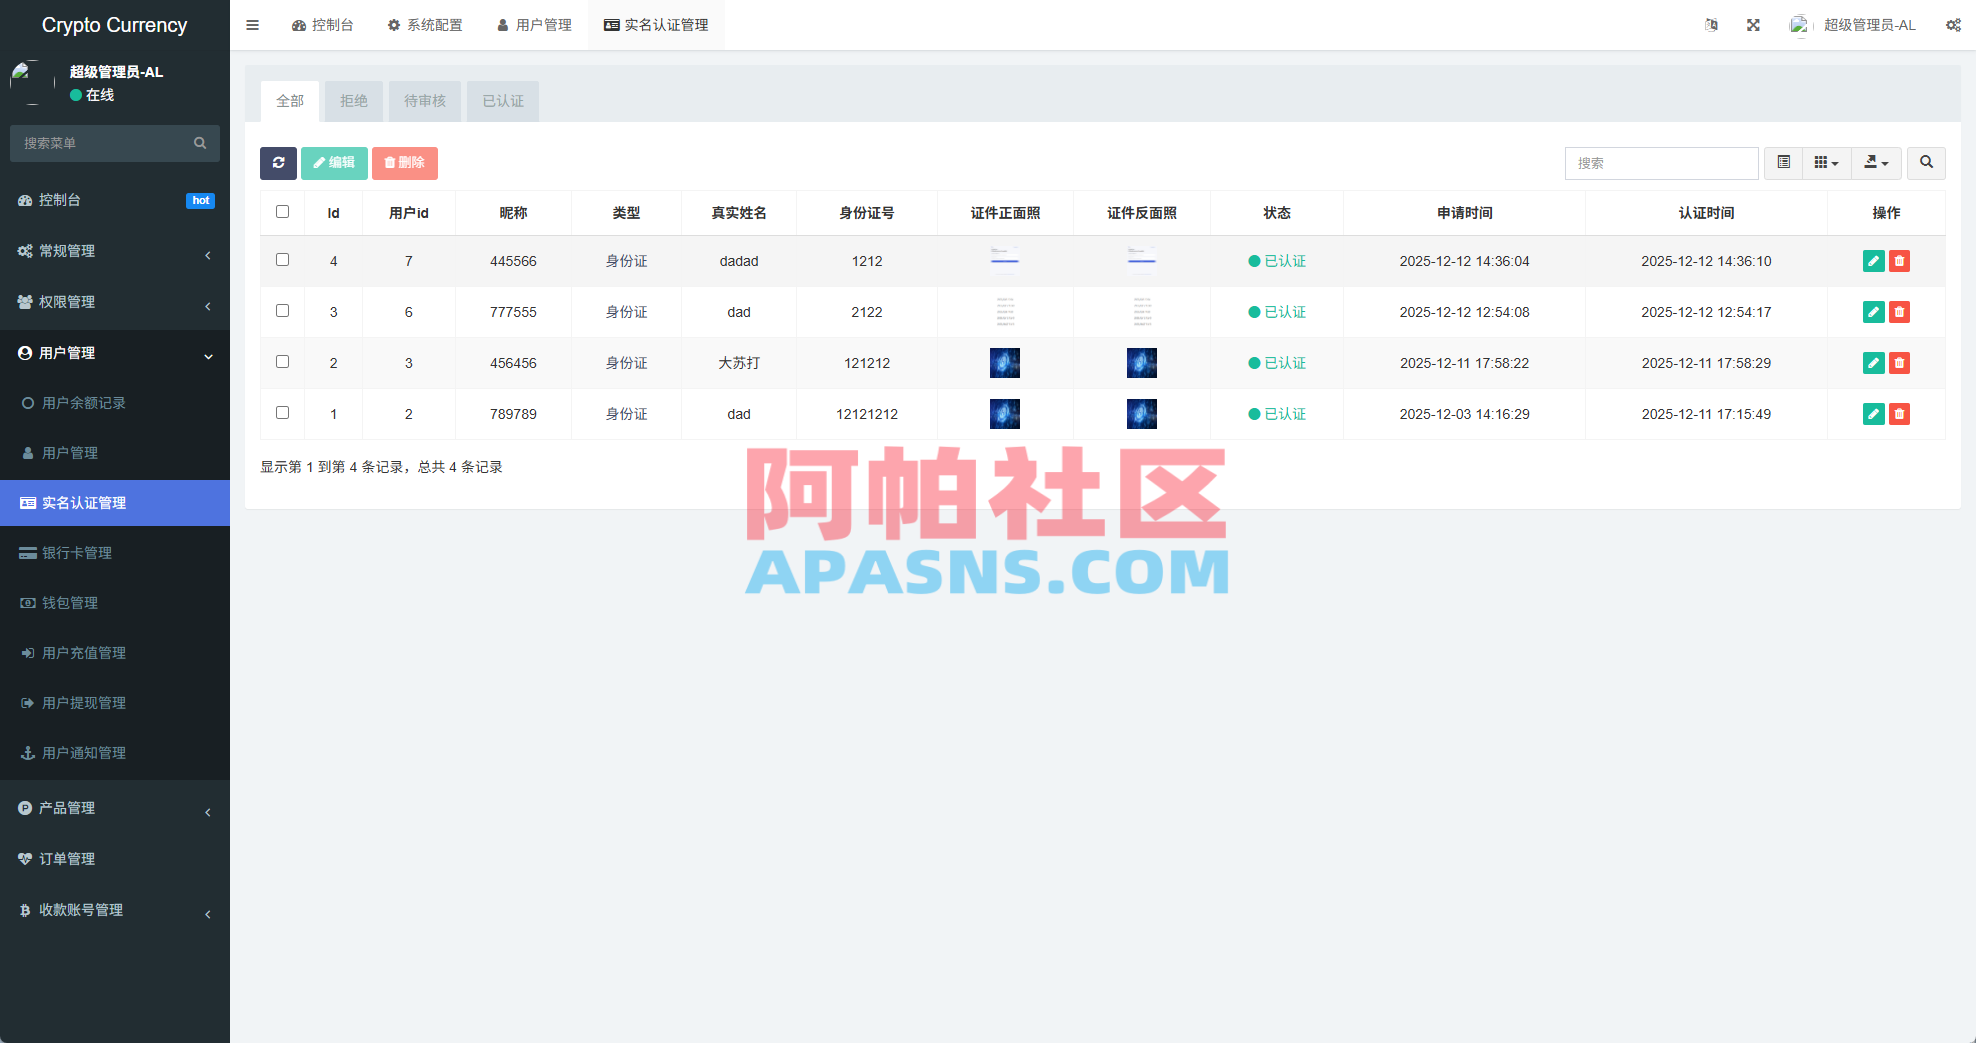The height and width of the screenshot is (1043, 1976).
Task: Open 用户提现管理 in the sidebar
Action: [x=115, y=703]
